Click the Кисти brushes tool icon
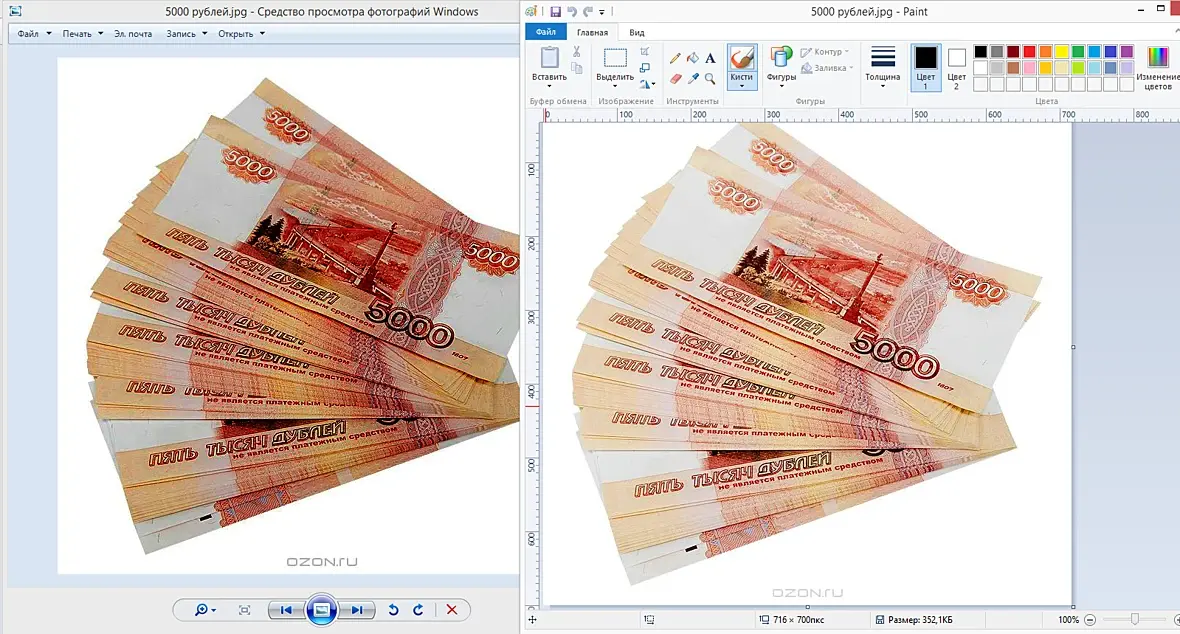Screen dimensions: 1180x634 click(741, 59)
